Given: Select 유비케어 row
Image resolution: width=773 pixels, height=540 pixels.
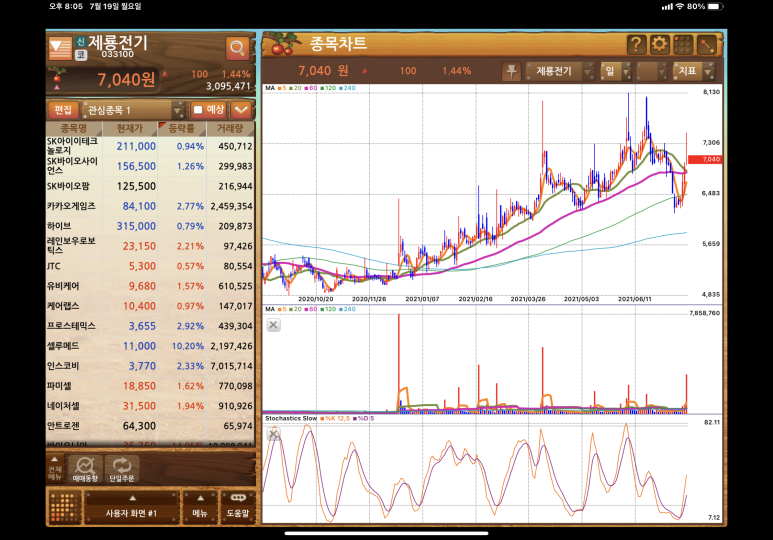Looking at the screenshot, I should pyautogui.click(x=150, y=286).
